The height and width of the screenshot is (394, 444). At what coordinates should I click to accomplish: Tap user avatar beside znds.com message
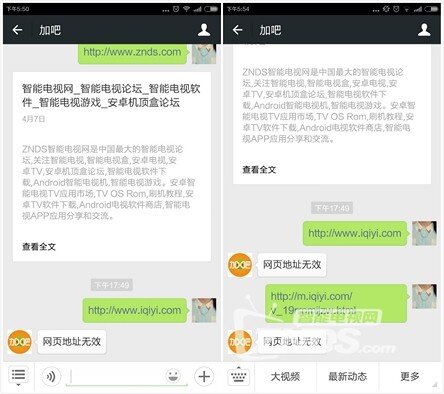[204, 54]
